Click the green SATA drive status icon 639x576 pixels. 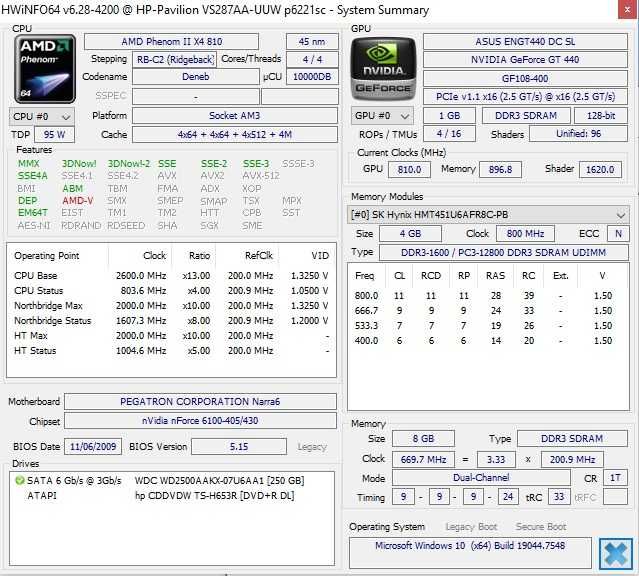tap(19, 481)
